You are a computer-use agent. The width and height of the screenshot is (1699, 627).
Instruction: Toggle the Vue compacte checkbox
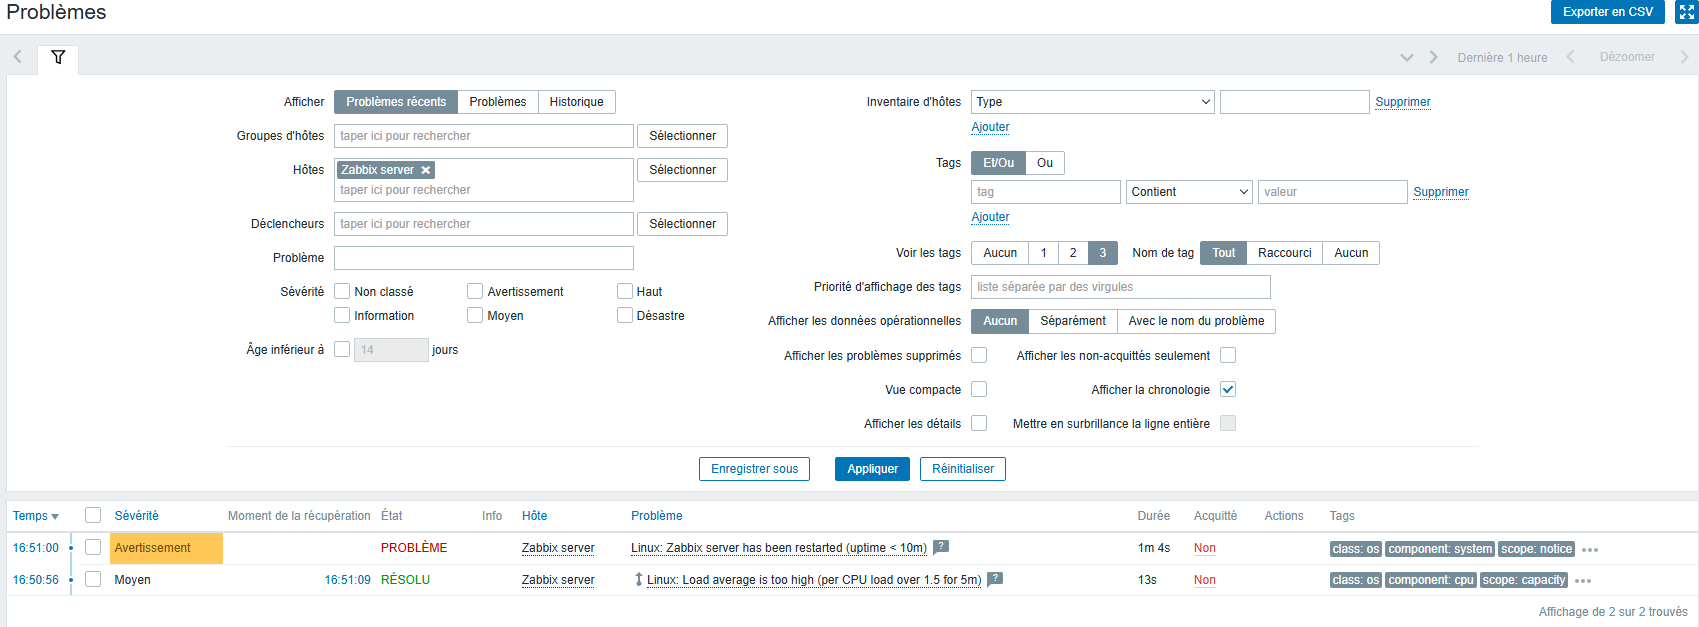click(979, 390)
